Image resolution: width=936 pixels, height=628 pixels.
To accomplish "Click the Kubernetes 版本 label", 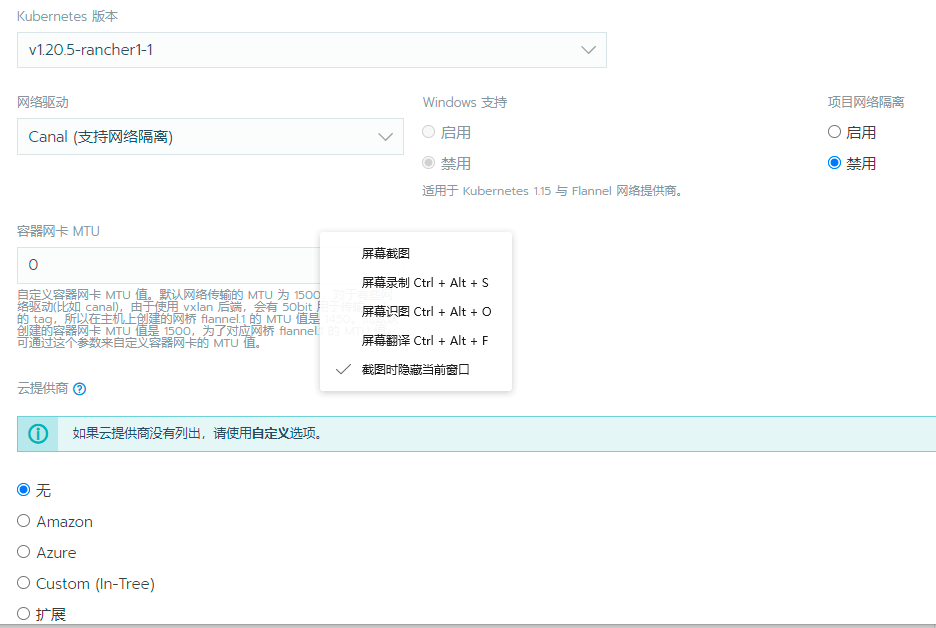I will (x=67, y=16).
